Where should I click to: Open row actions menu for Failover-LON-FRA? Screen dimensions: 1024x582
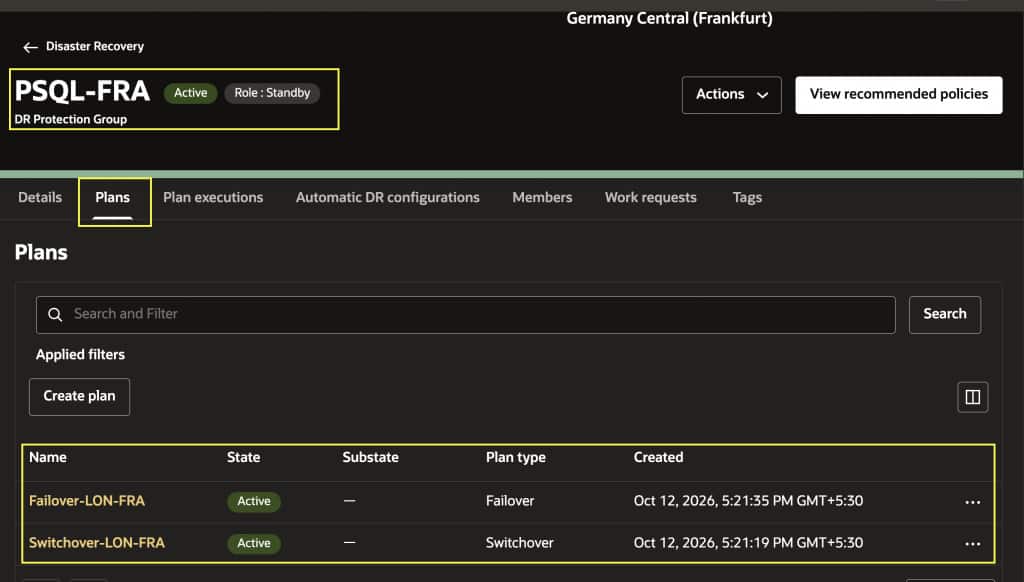tap(972, 502)
